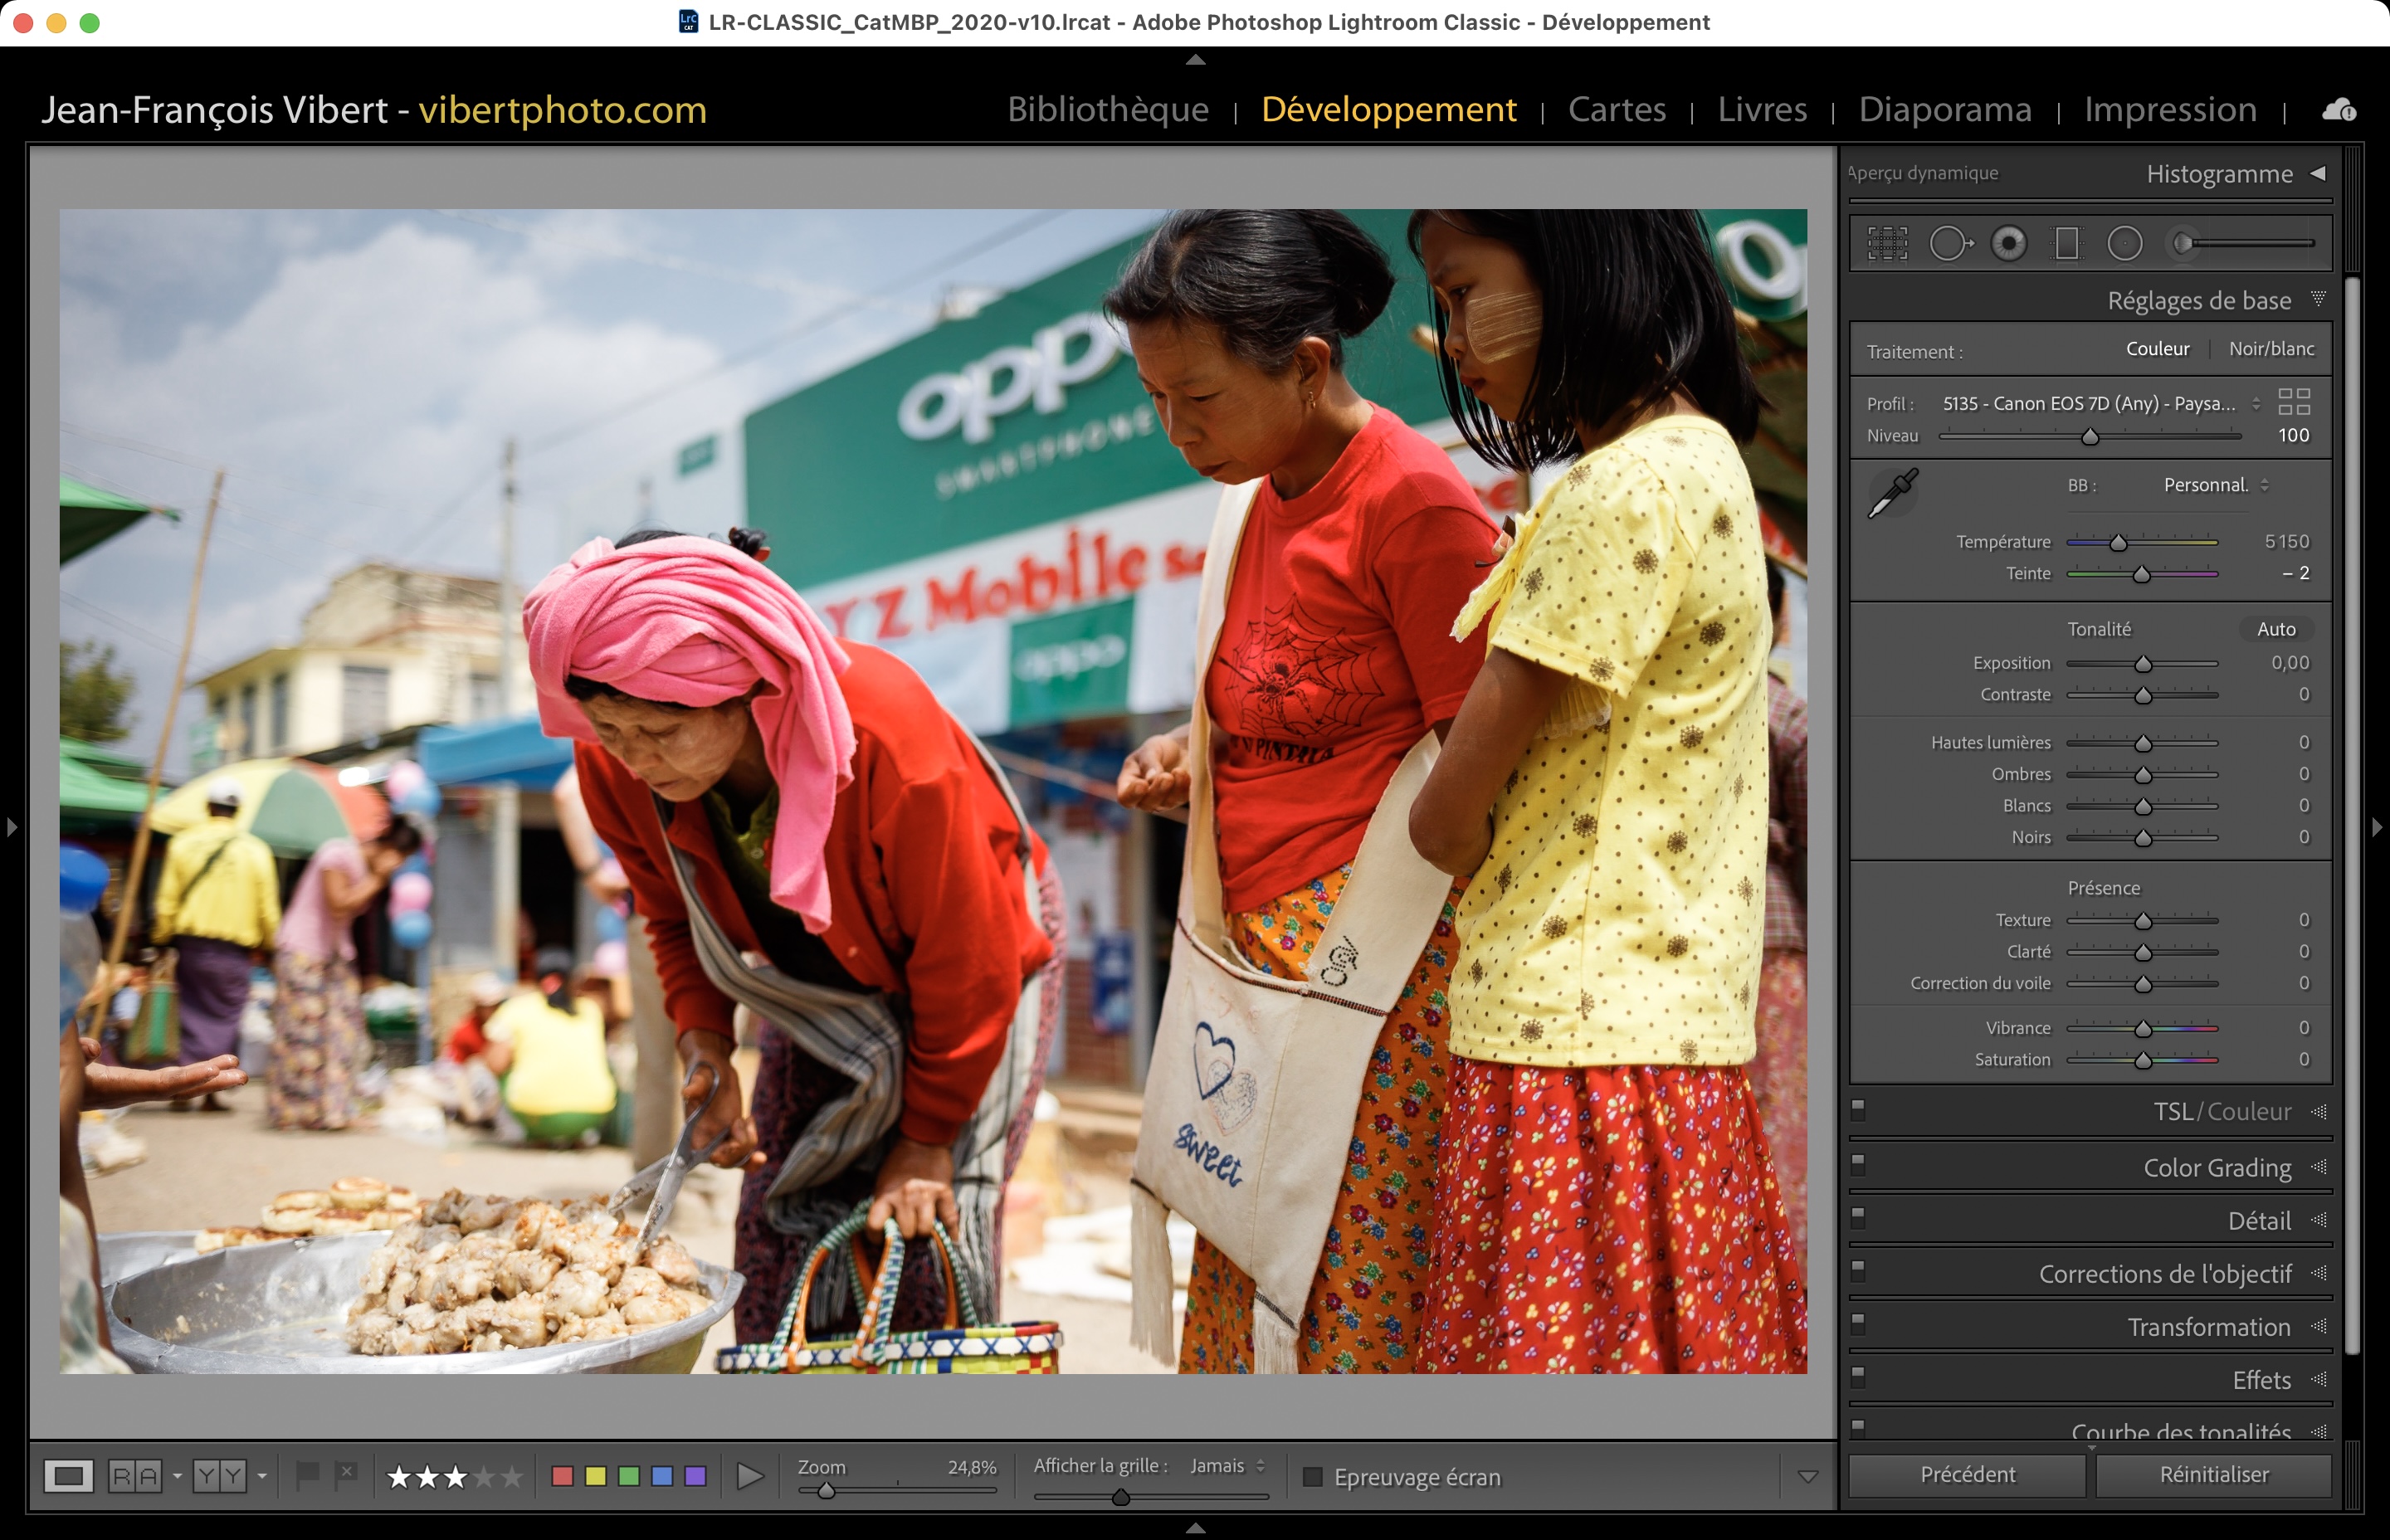The height and width of the screenshot is (1540, 2390).
Task: Open the Impression module
Action: point(2170,109)
